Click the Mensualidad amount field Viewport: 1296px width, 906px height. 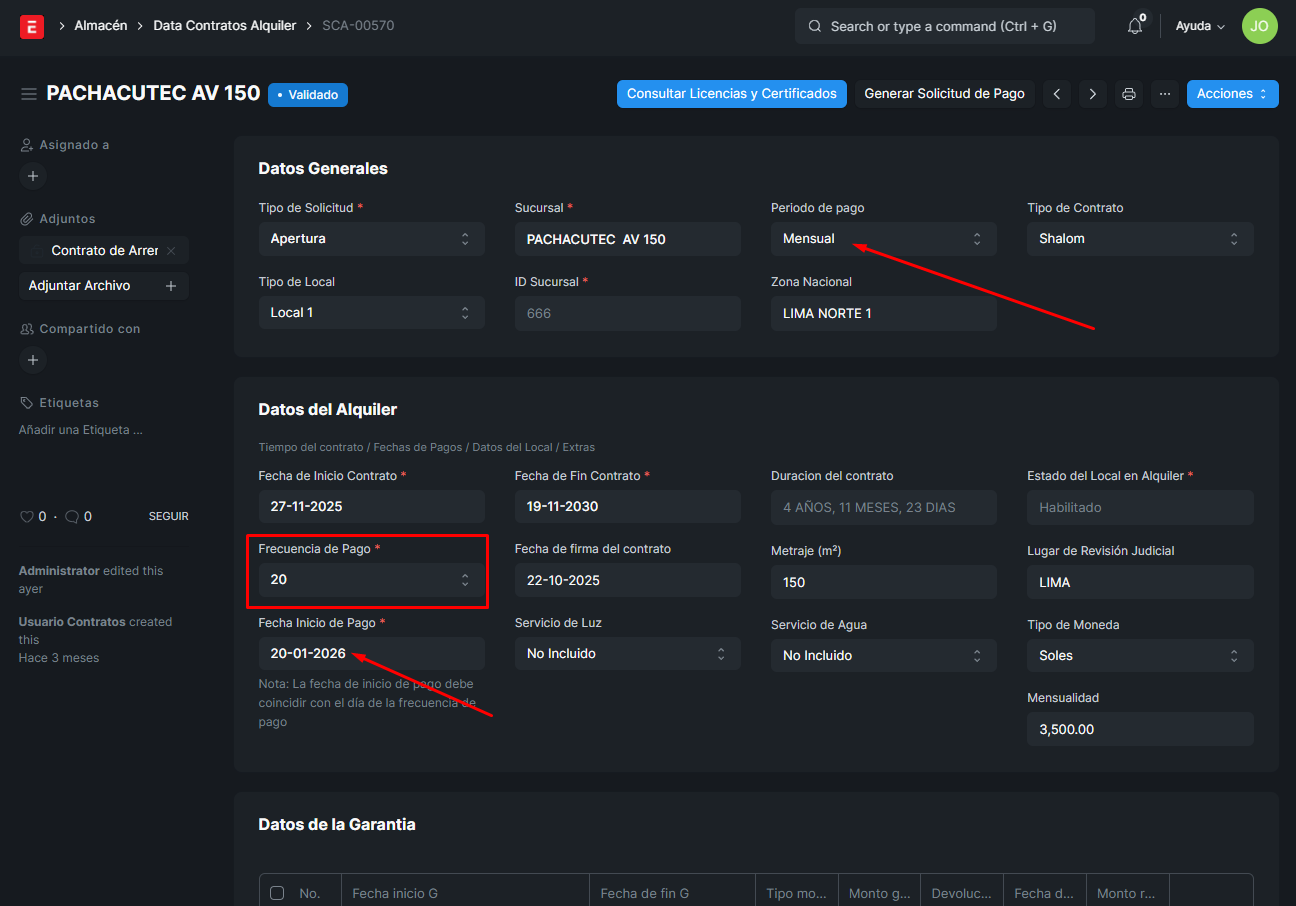click(1139, 729)
